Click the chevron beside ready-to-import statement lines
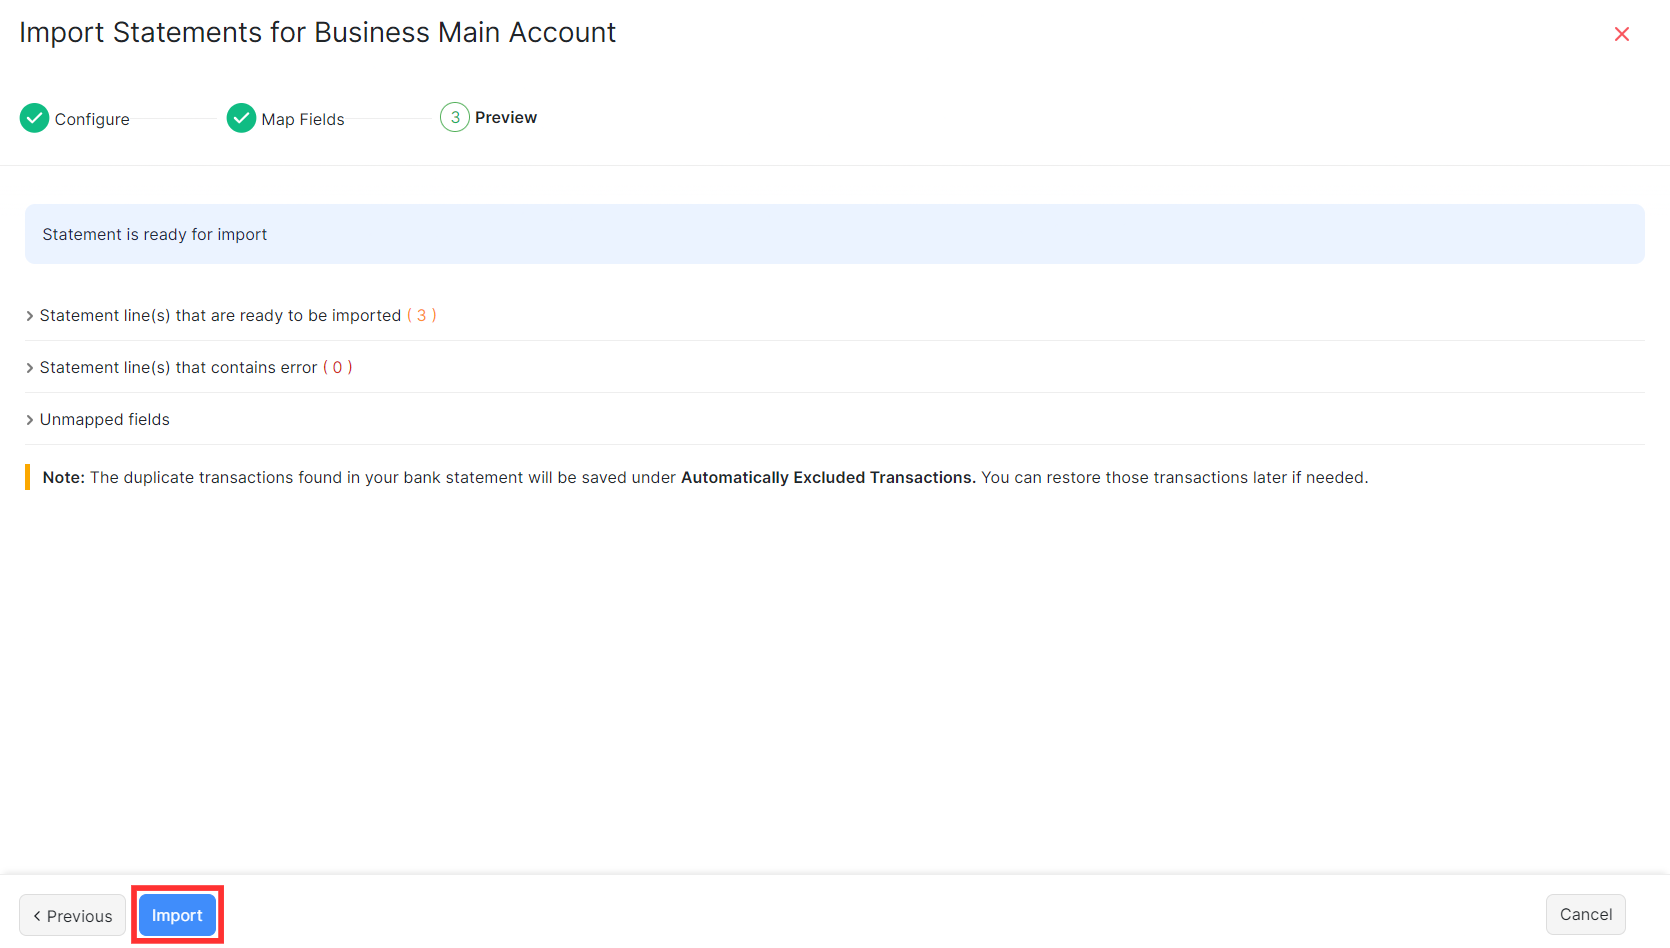This screenshot has width=1670, height=948. (29, 315)
